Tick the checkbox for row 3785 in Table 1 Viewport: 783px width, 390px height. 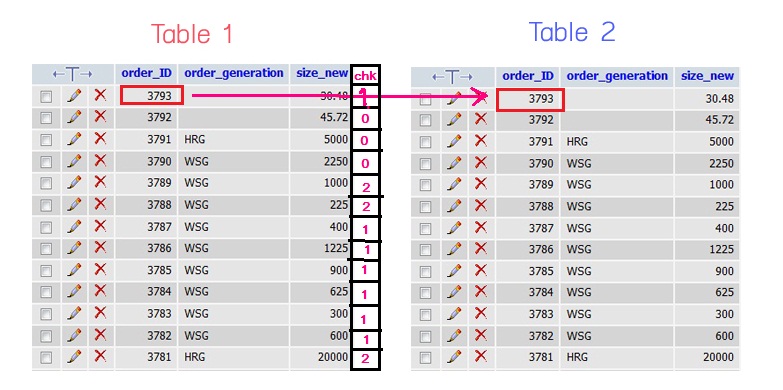[x=46, y=271]
